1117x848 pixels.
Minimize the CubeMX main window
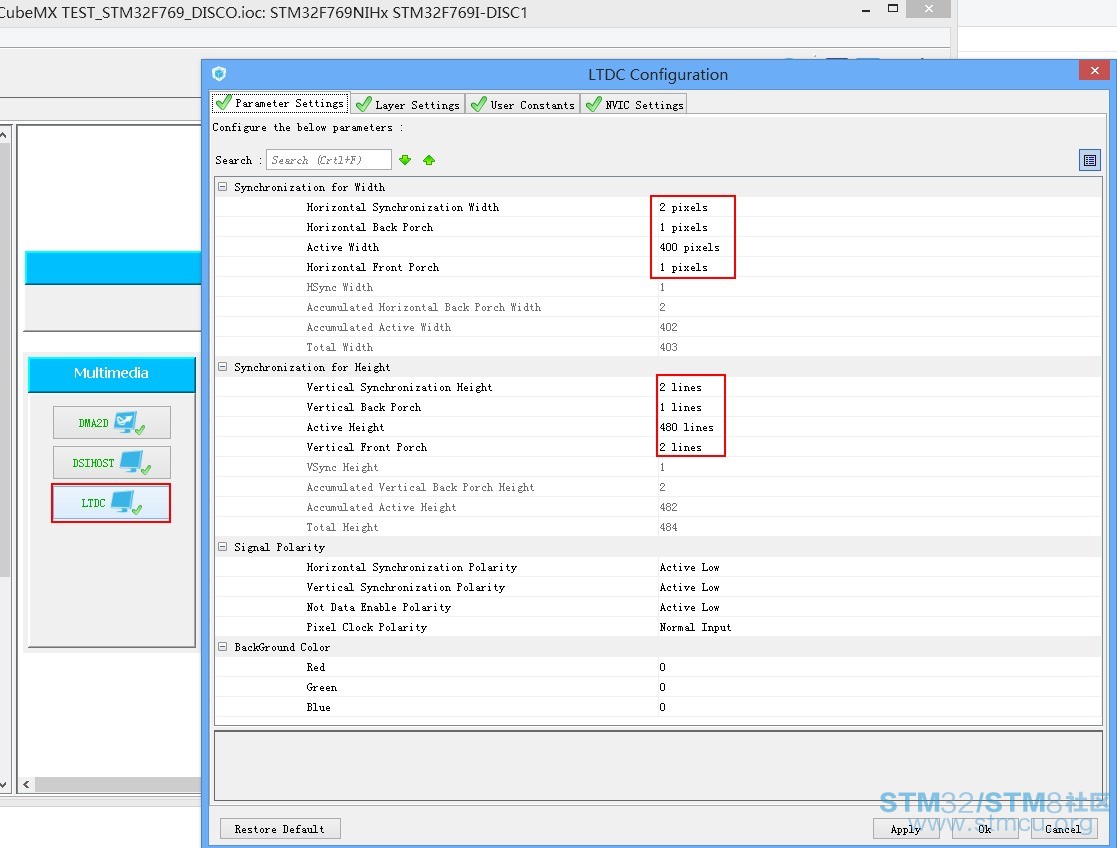point(866,10)
